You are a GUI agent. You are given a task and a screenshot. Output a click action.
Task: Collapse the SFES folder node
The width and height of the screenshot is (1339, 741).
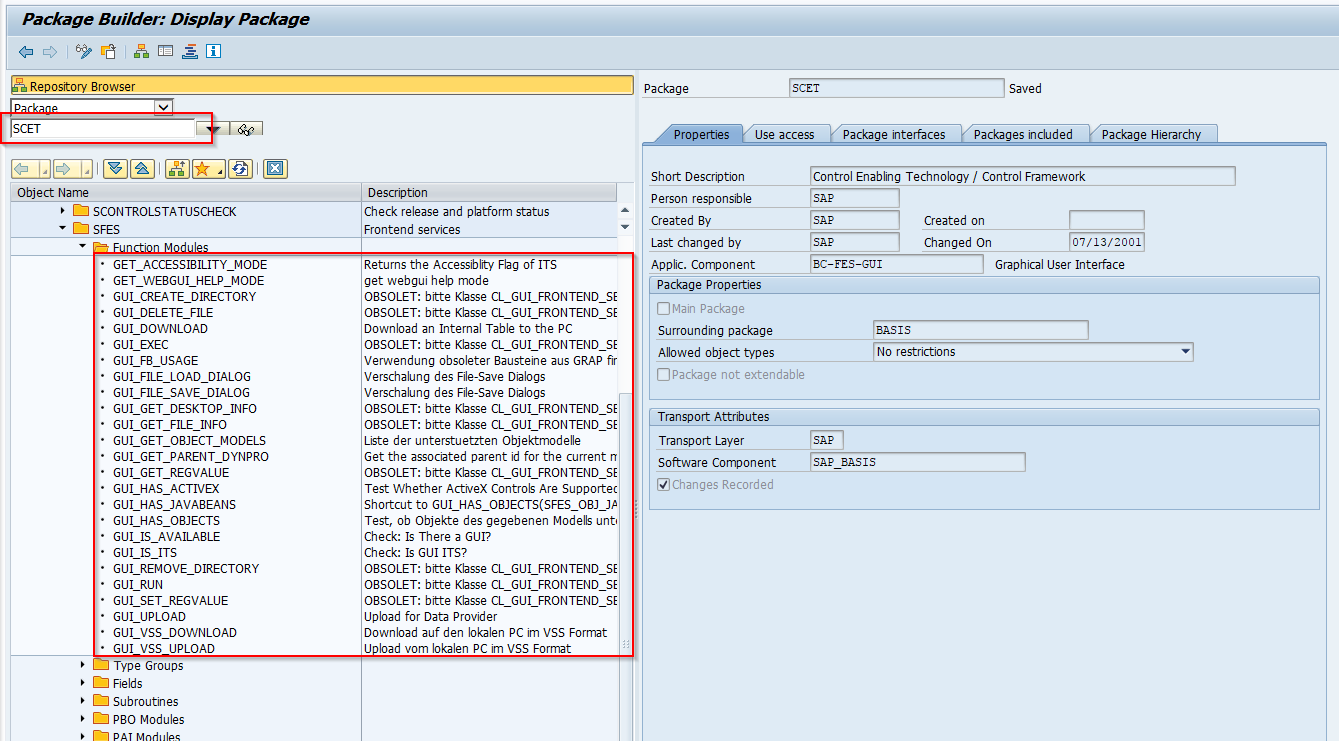pos(63,229)
